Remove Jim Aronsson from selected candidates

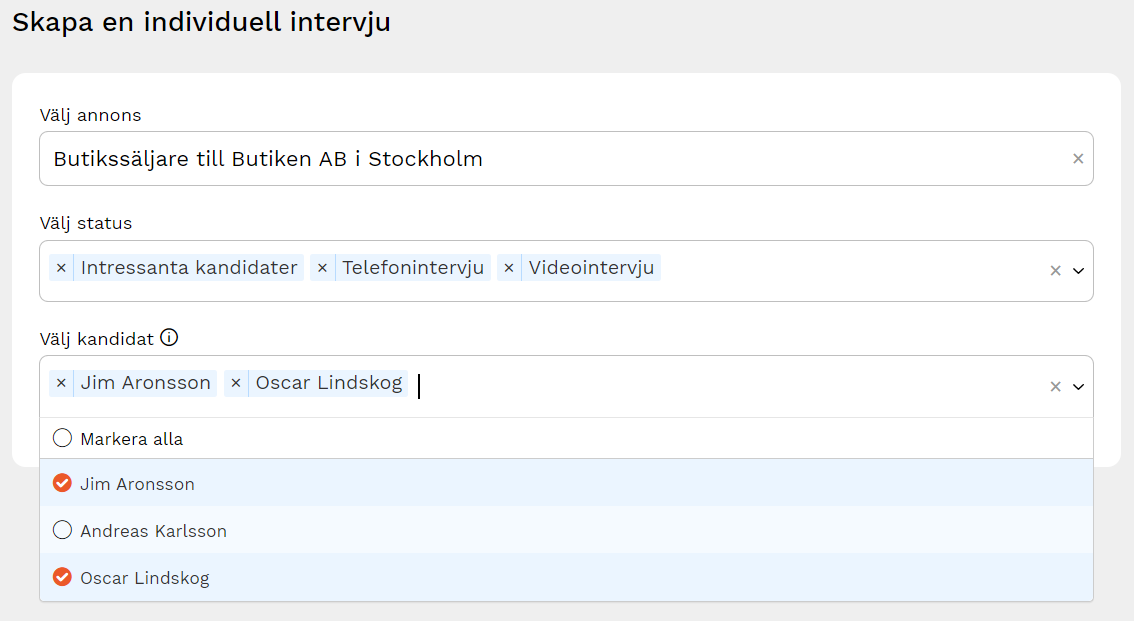pyautogui.click(x=61, y=383)
